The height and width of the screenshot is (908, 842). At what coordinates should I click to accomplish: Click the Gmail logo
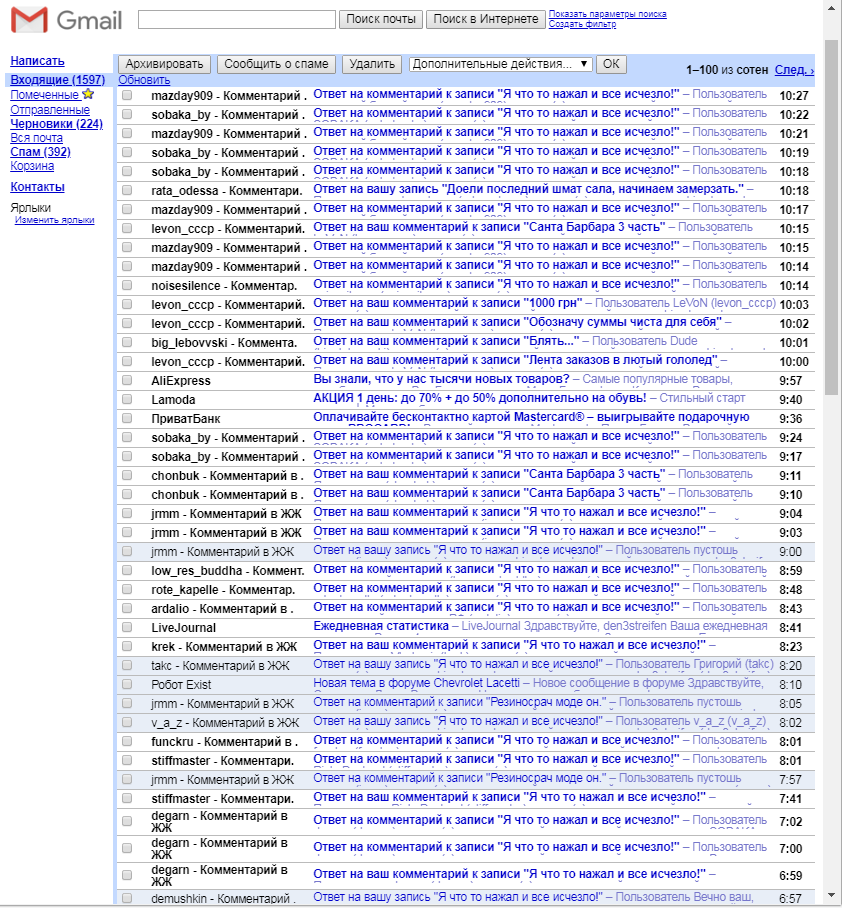(x=67, y=20)
